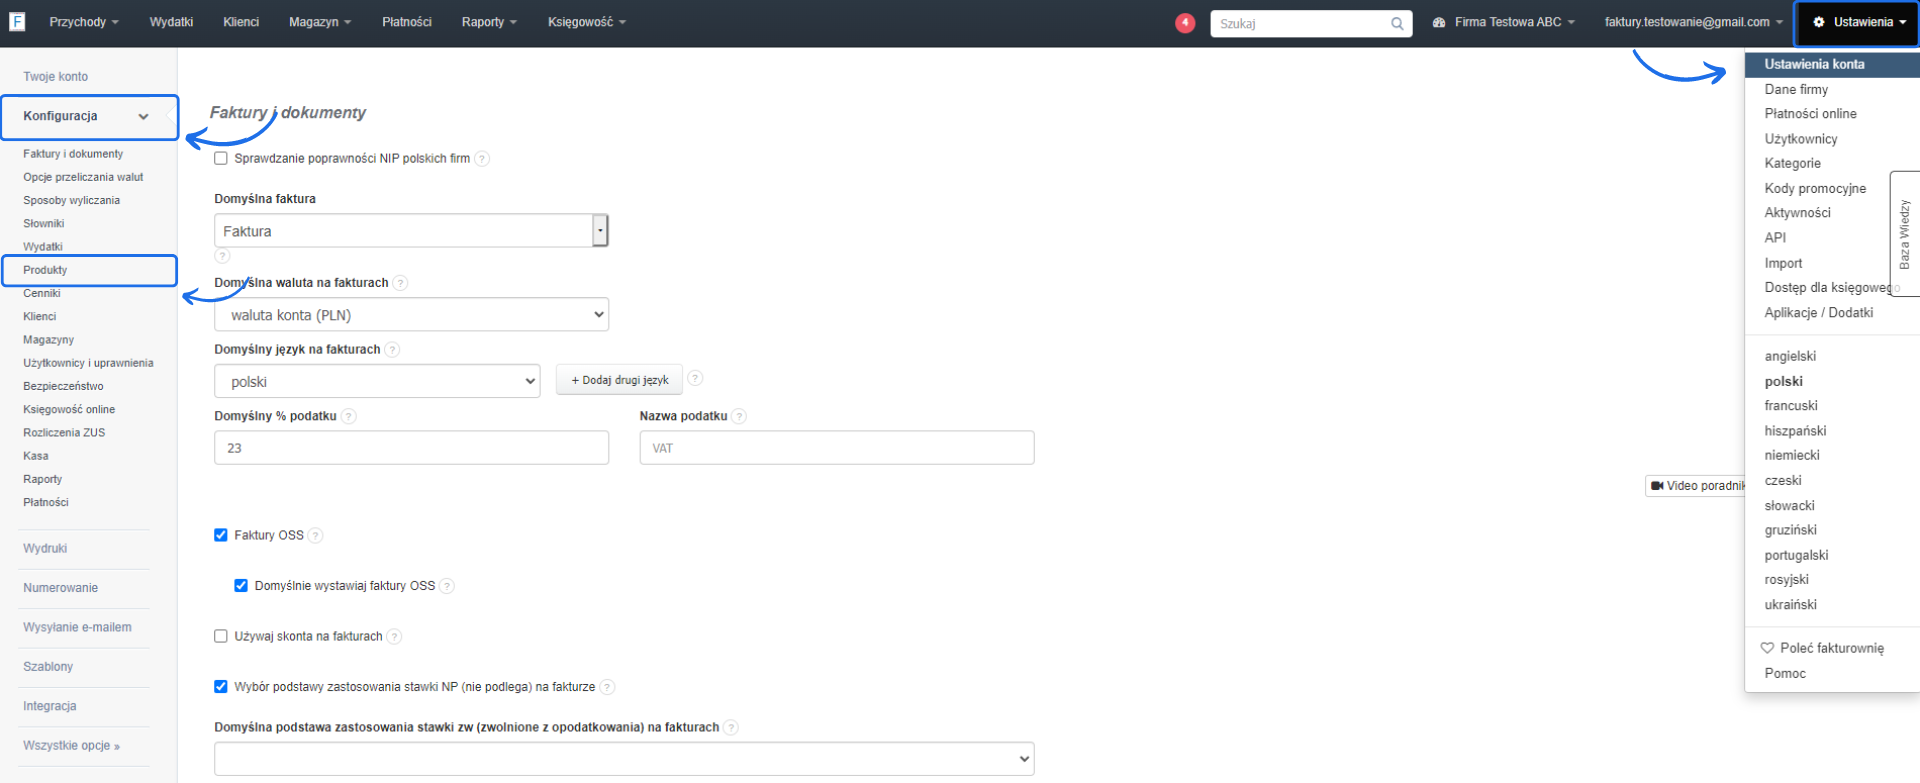
Task: Open Użytkownicy i uprawnienia sidebar link
Action: pyautogui.click(x=88, y=363)
